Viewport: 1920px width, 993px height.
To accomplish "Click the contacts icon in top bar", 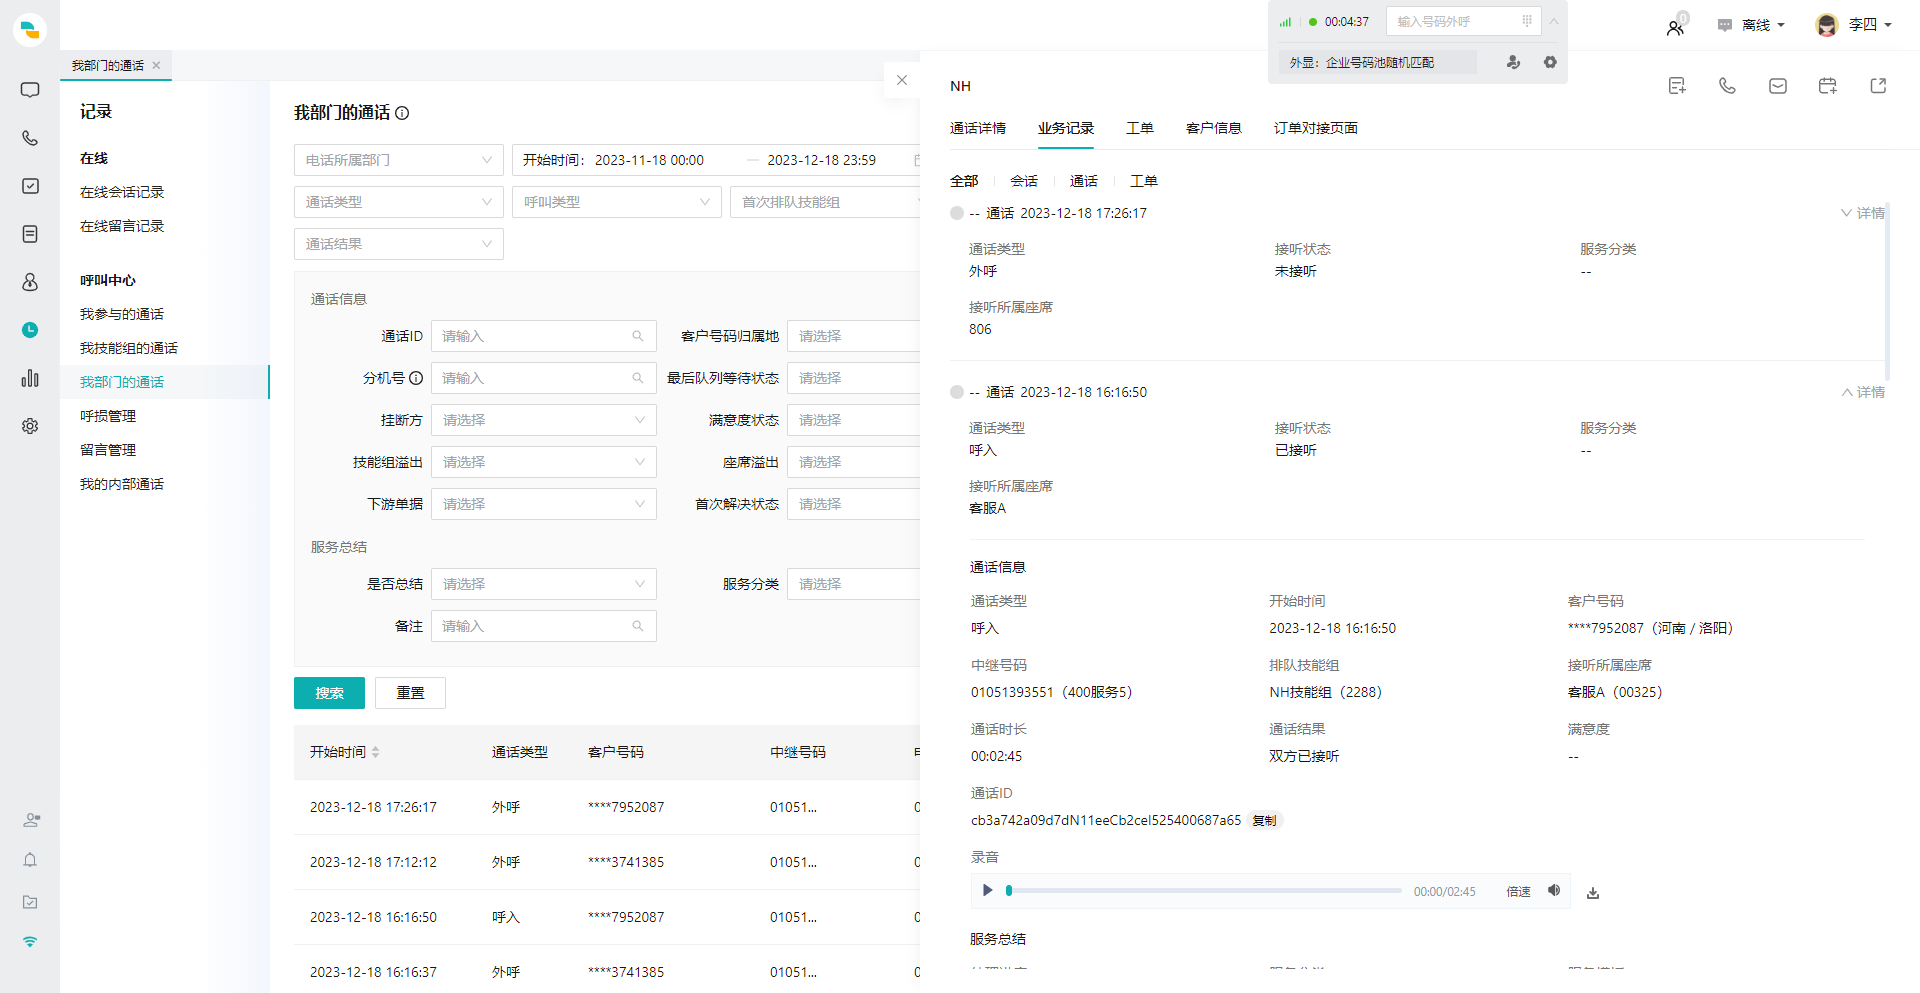I will [1675, 27].
